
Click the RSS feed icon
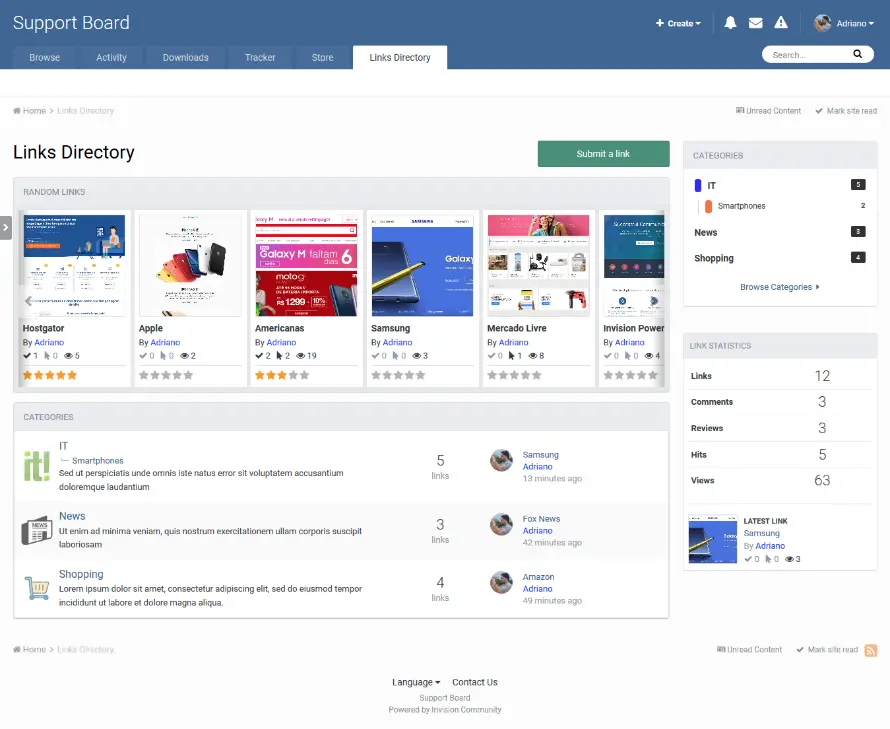point(871,650)
